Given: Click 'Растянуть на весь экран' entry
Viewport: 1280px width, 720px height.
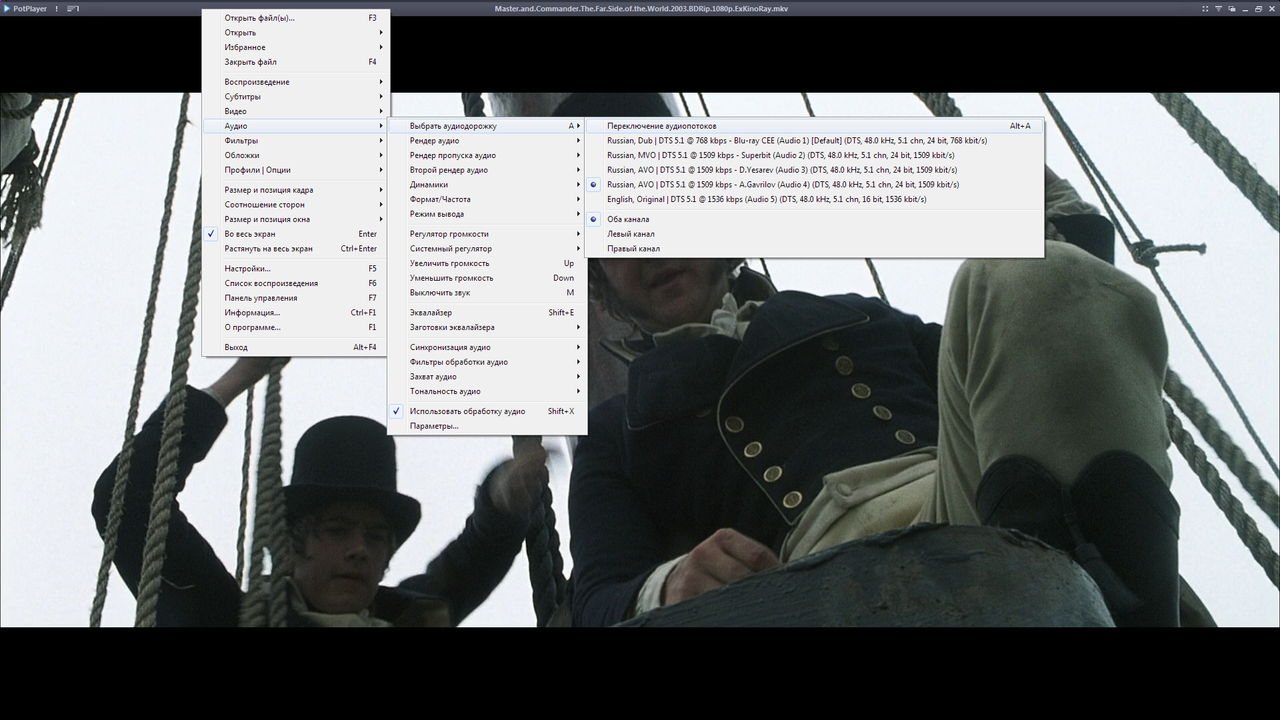Looking at the screenshot, I should [x=296, y=248].
